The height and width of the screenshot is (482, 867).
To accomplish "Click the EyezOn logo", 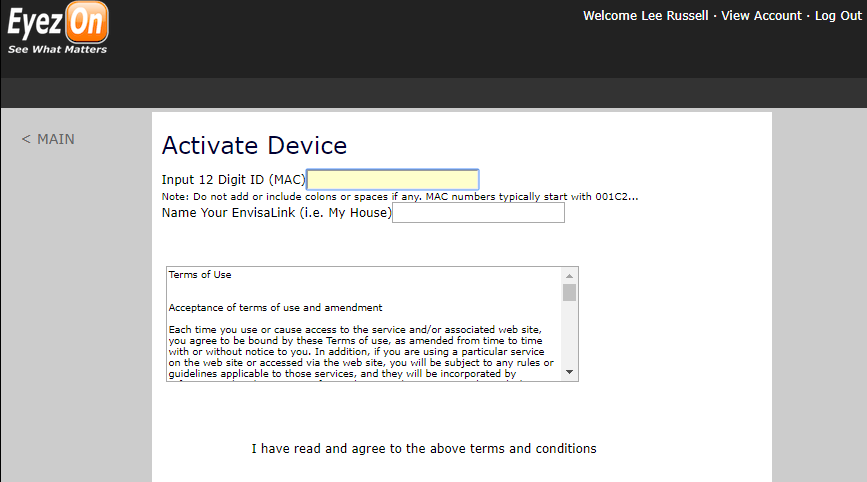I will tap(58, 28).
